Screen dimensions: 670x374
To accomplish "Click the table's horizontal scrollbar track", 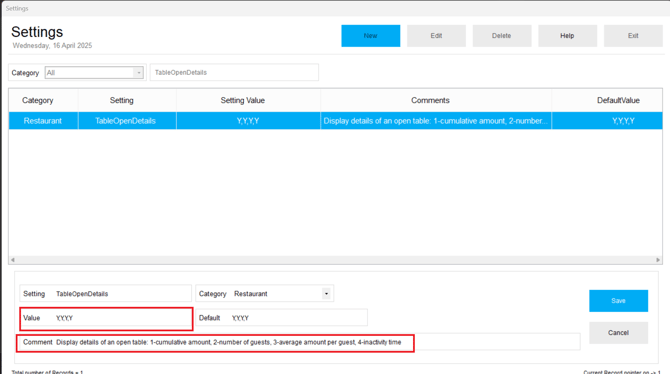I will [x=335, y=260].
